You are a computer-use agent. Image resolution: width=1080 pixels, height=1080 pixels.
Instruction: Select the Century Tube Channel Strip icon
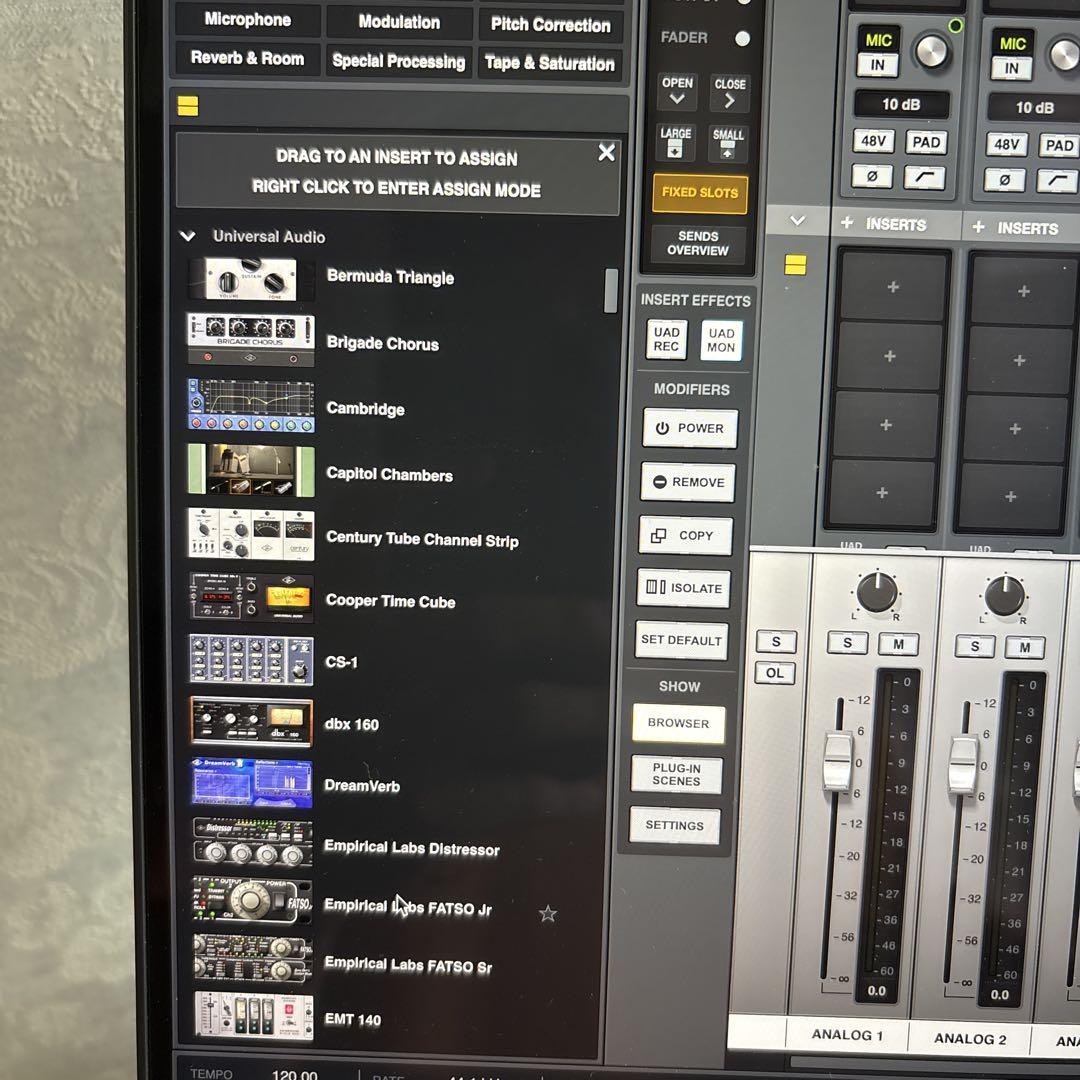(x=251, y=534)
